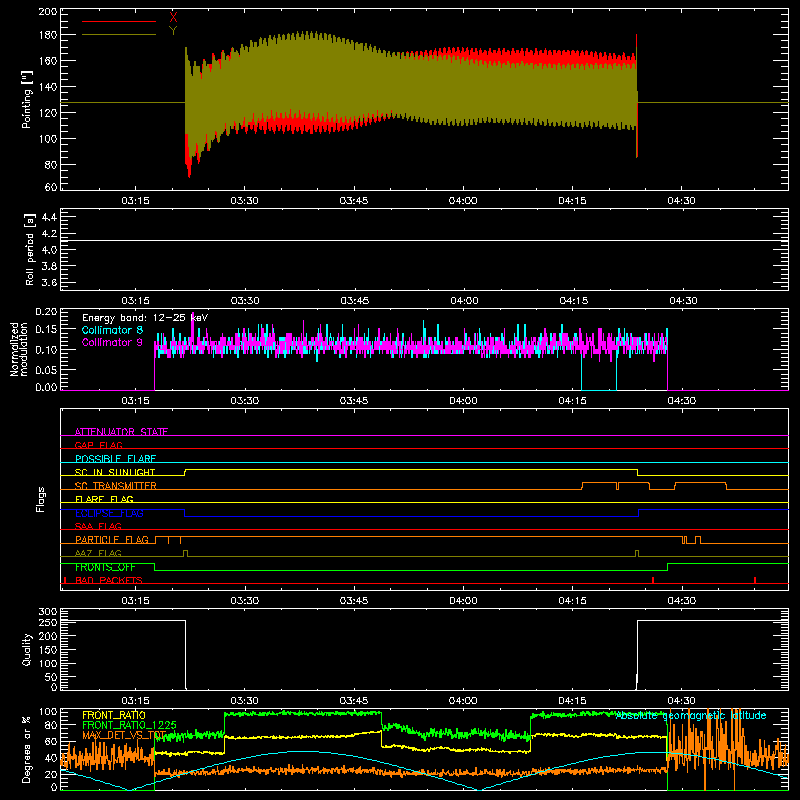Screen dimensions: 800x800
Task: Click the SC_TRANSMITTER flag label
Action: [116, 486]
